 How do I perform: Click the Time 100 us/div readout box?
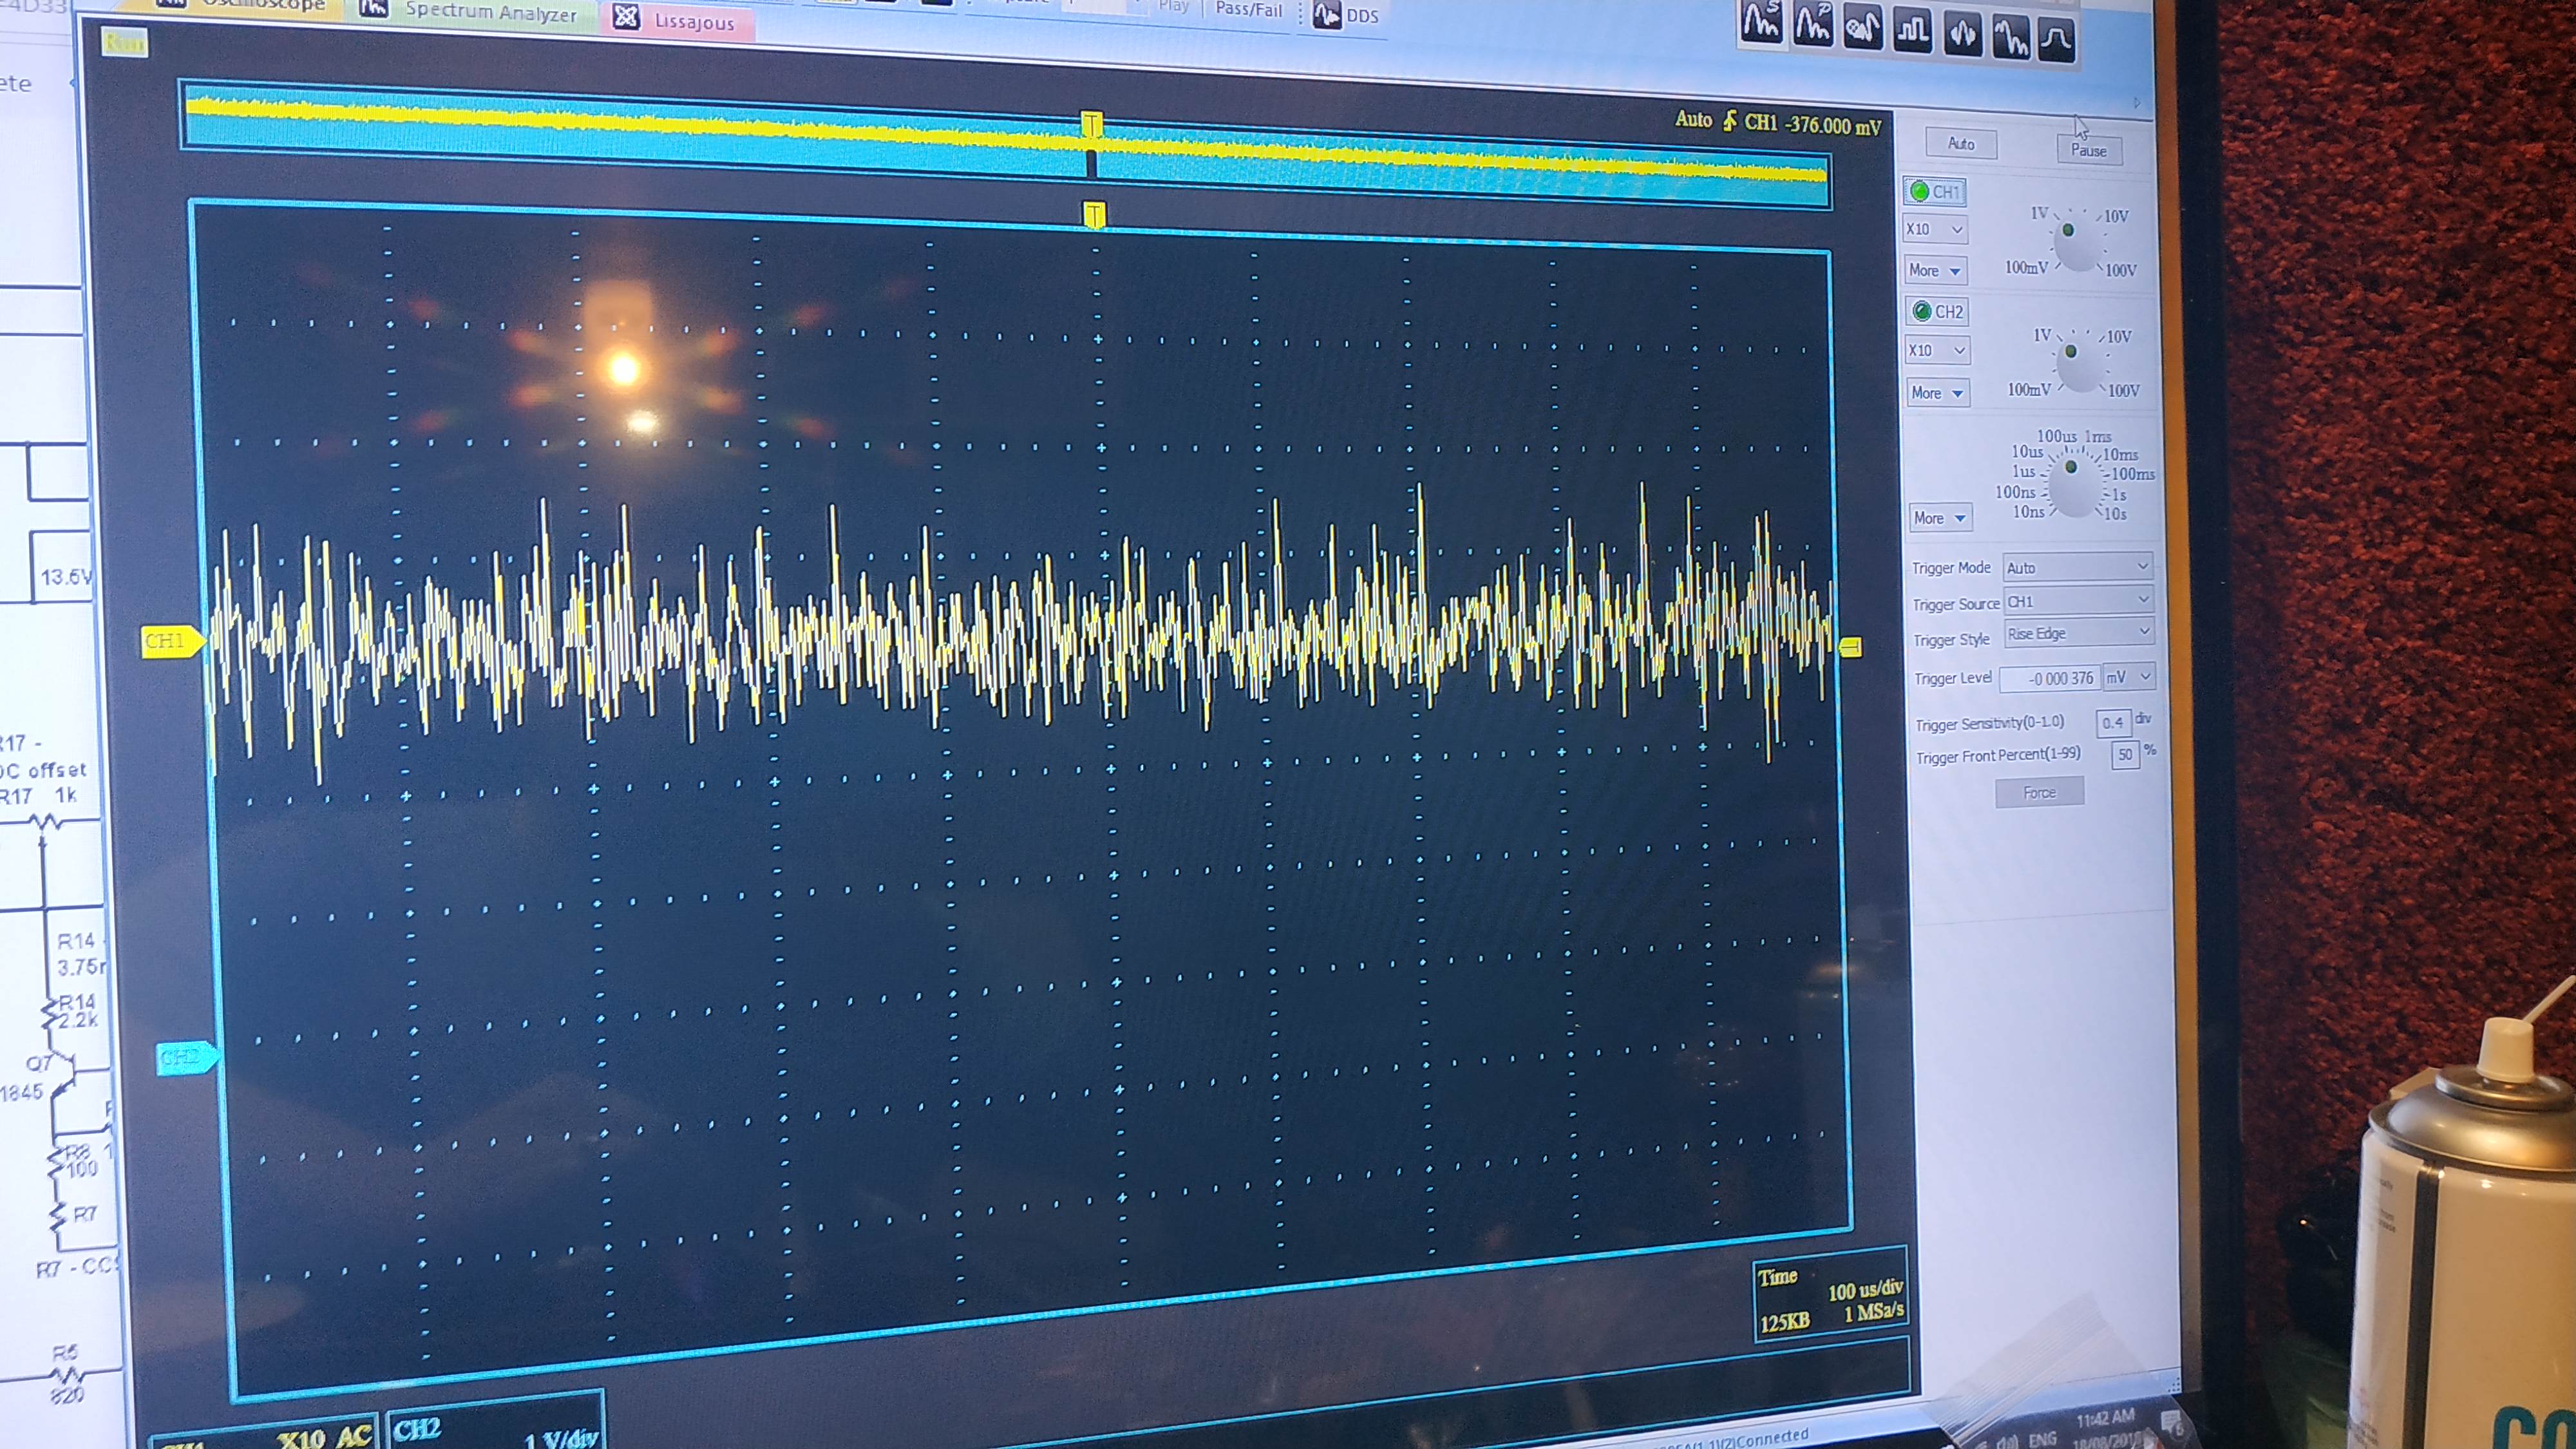click(1830, 1294)
